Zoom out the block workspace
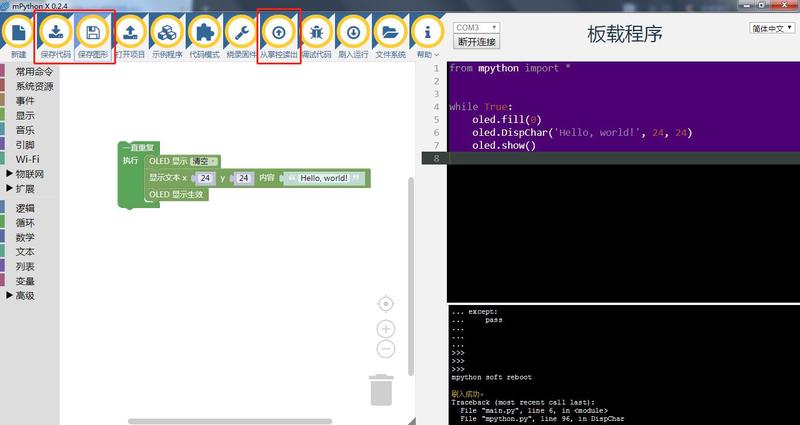This screenshot has width=800, height=425. 386,349
